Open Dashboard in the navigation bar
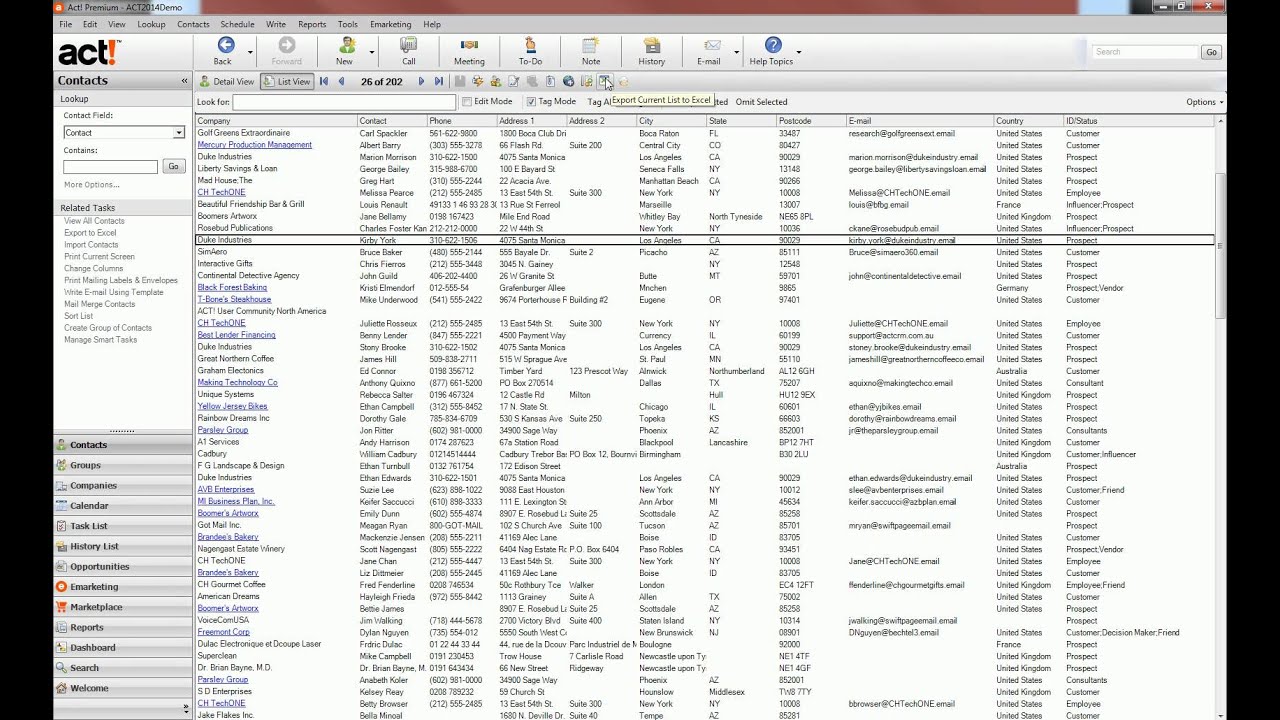The width and height of the screenshot is (1280, 720). [x=122, y=647]
